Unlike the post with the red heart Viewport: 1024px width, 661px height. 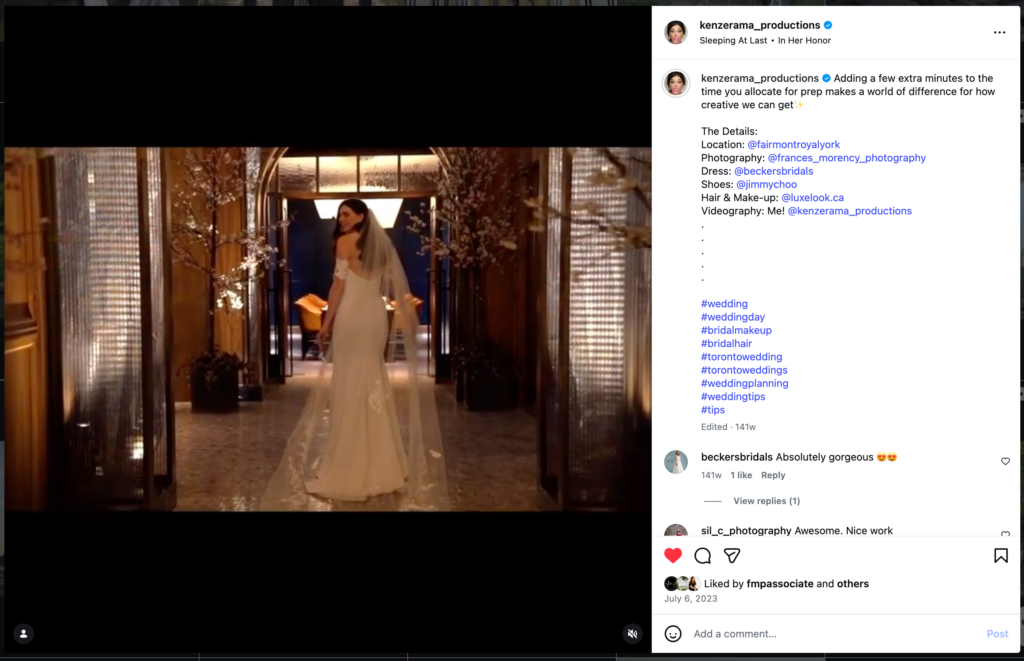pos(673,556)
